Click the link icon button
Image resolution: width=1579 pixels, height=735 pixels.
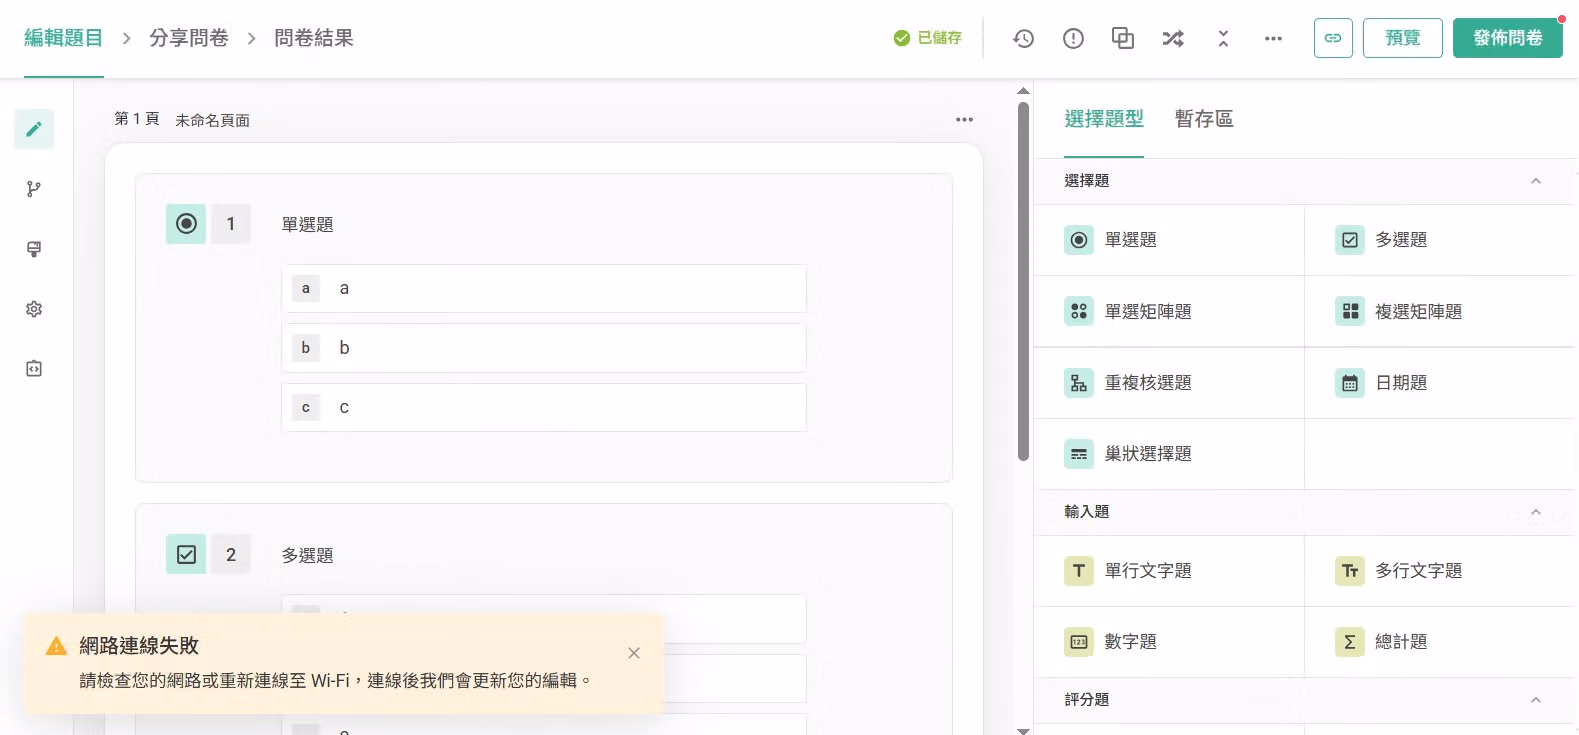click(x=1333, y=38)
